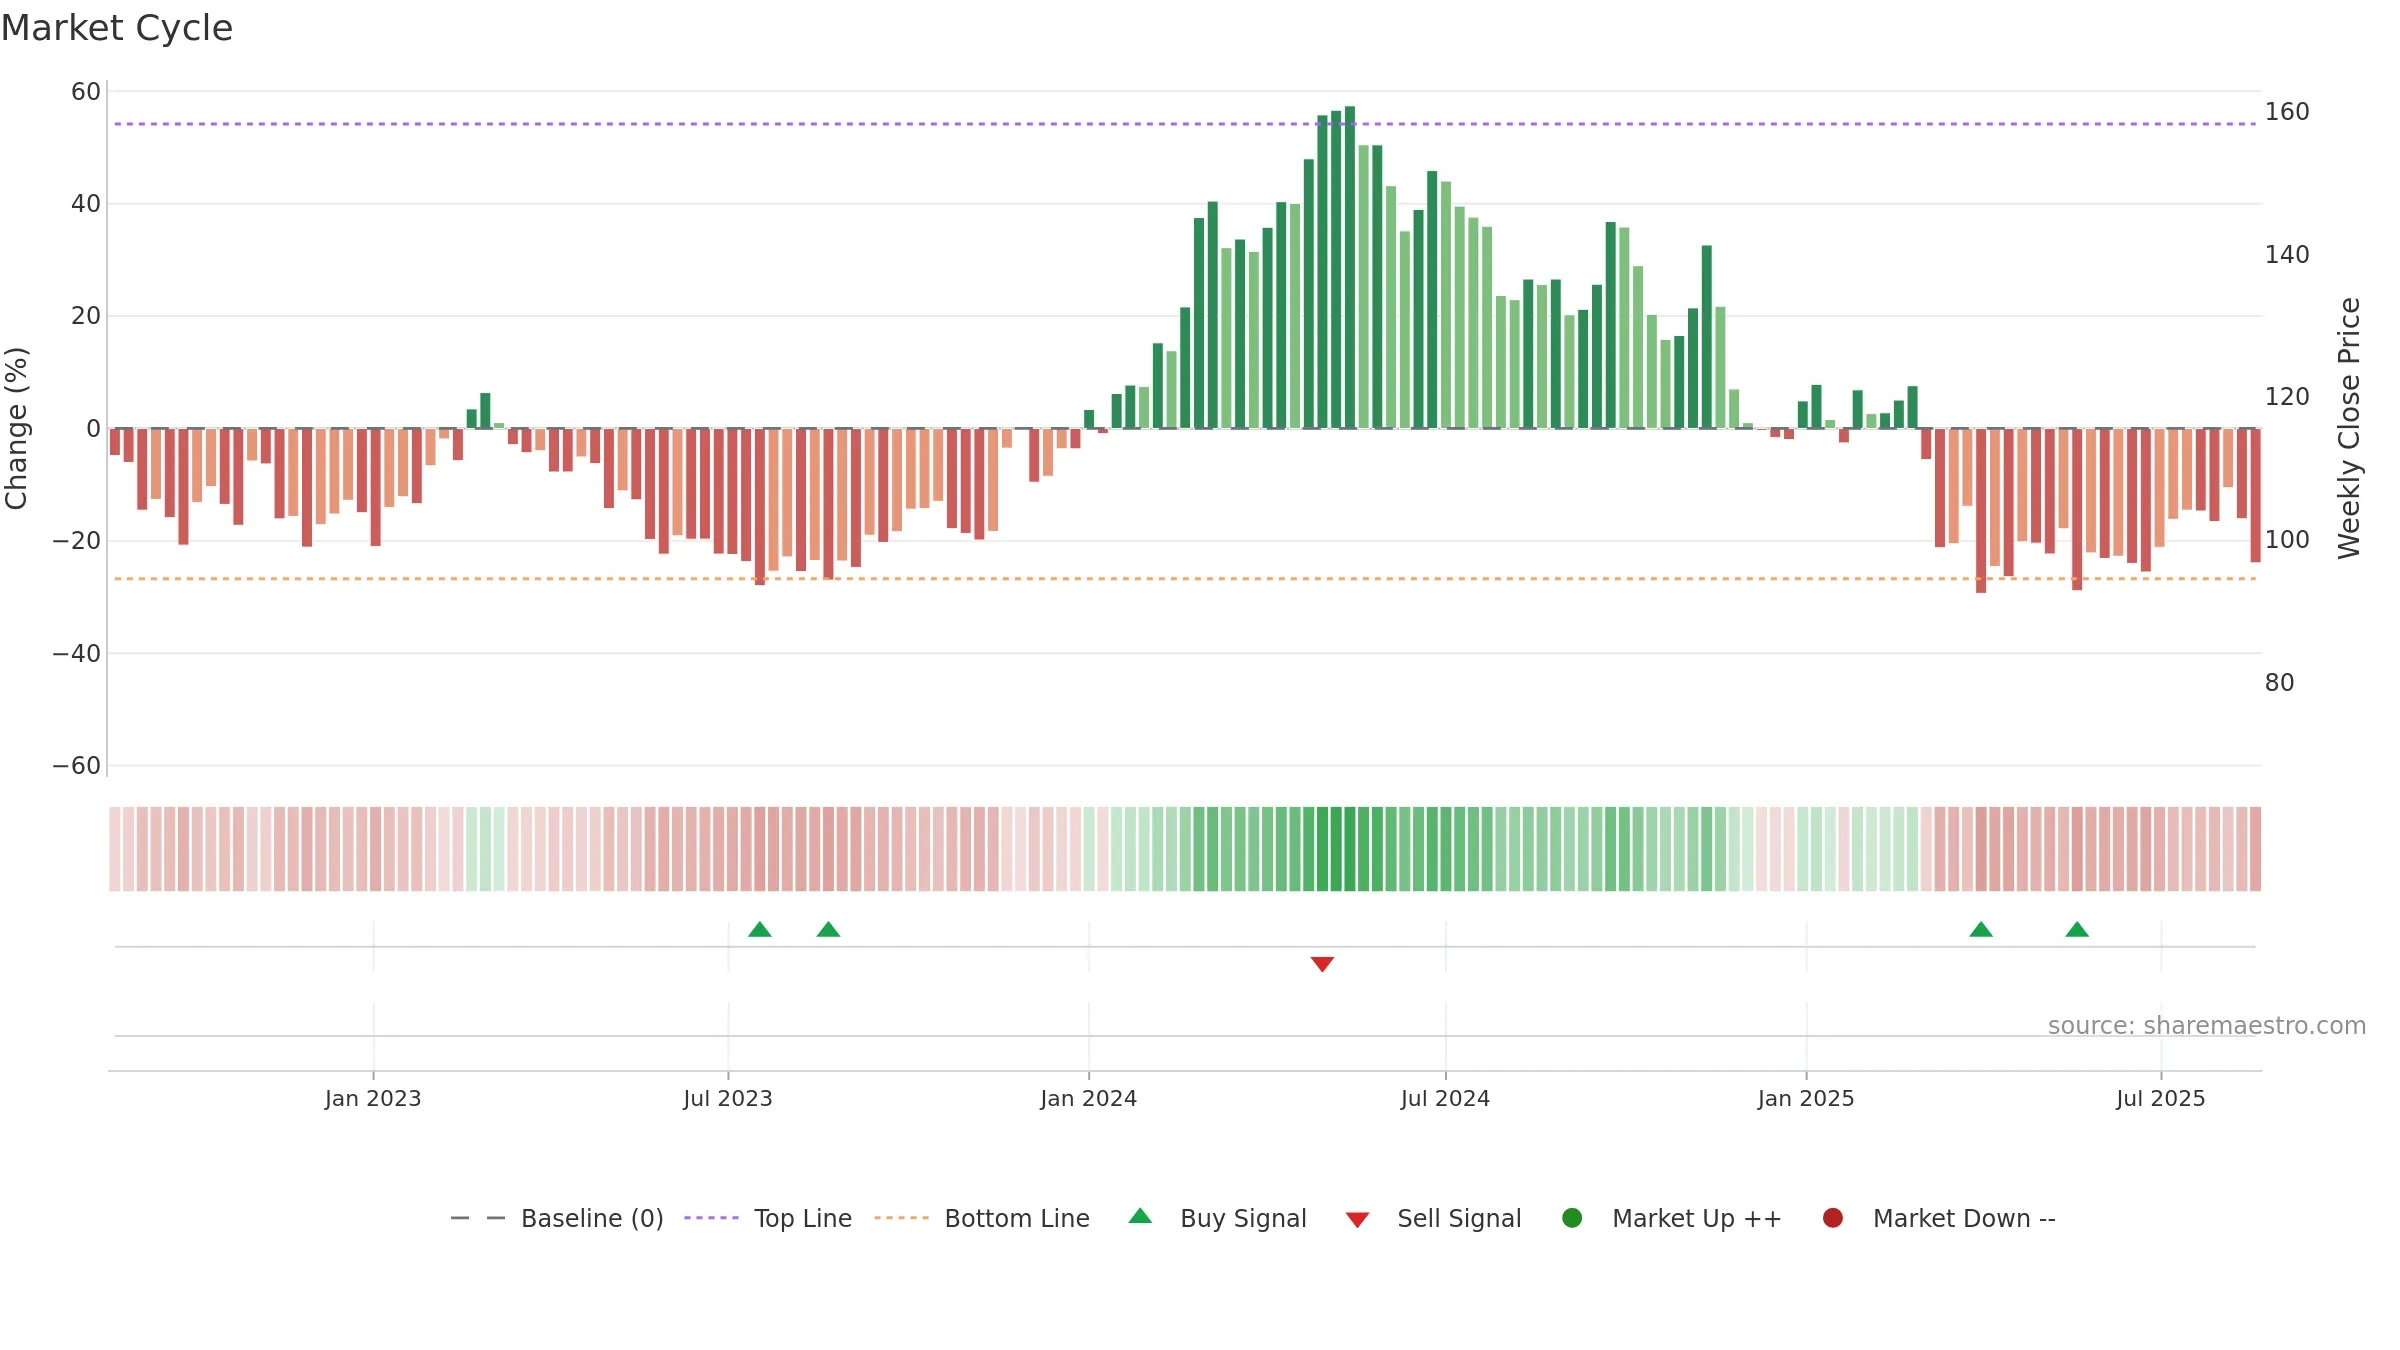Click the 160 tick on price axis
The height and width of the screenshot is (1350, 2400).
(2287, 112)
